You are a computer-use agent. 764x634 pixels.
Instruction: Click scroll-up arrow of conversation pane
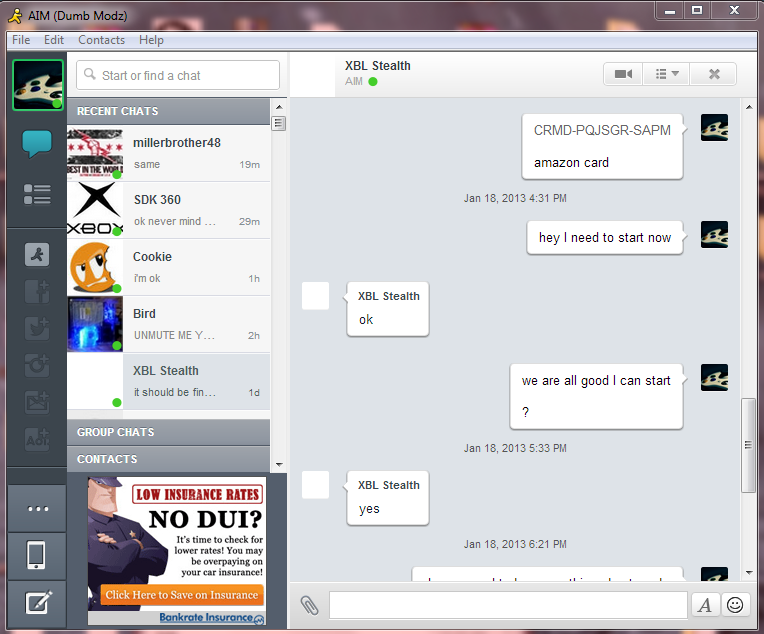[x=749, y=107]
